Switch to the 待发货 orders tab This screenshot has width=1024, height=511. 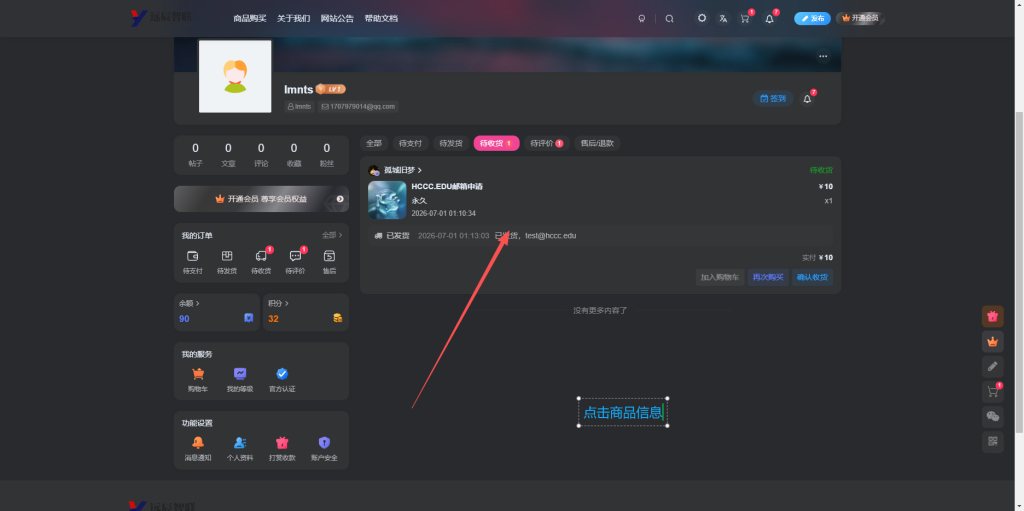click(x=451, y=143)
